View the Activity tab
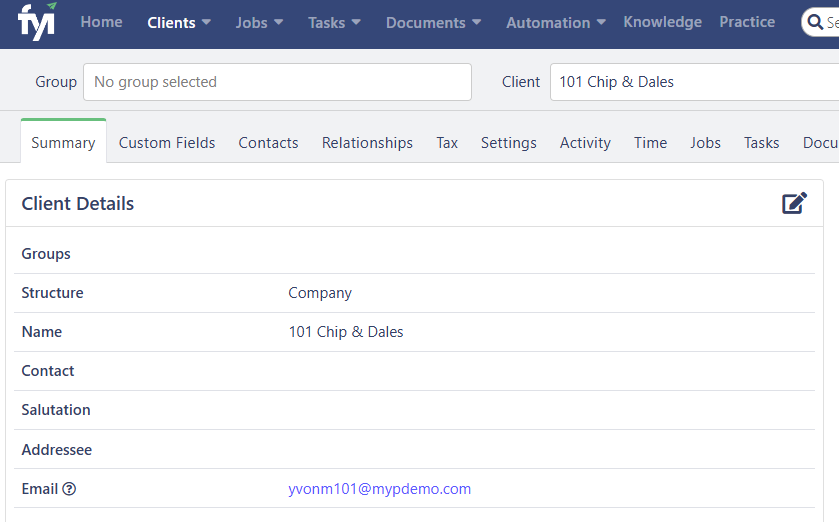839x522 pixels. point(585,143)
